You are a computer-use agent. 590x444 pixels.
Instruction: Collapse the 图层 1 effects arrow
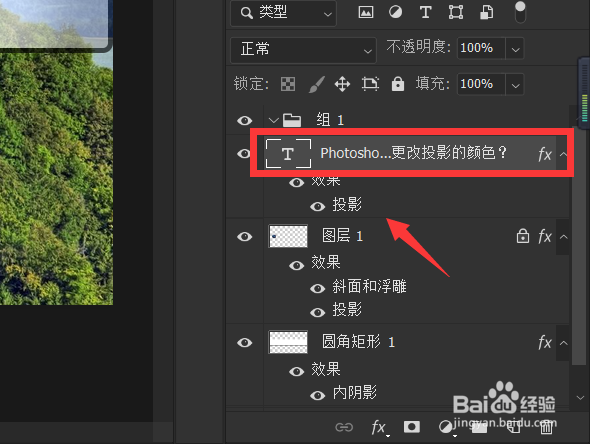click(563, 237)
